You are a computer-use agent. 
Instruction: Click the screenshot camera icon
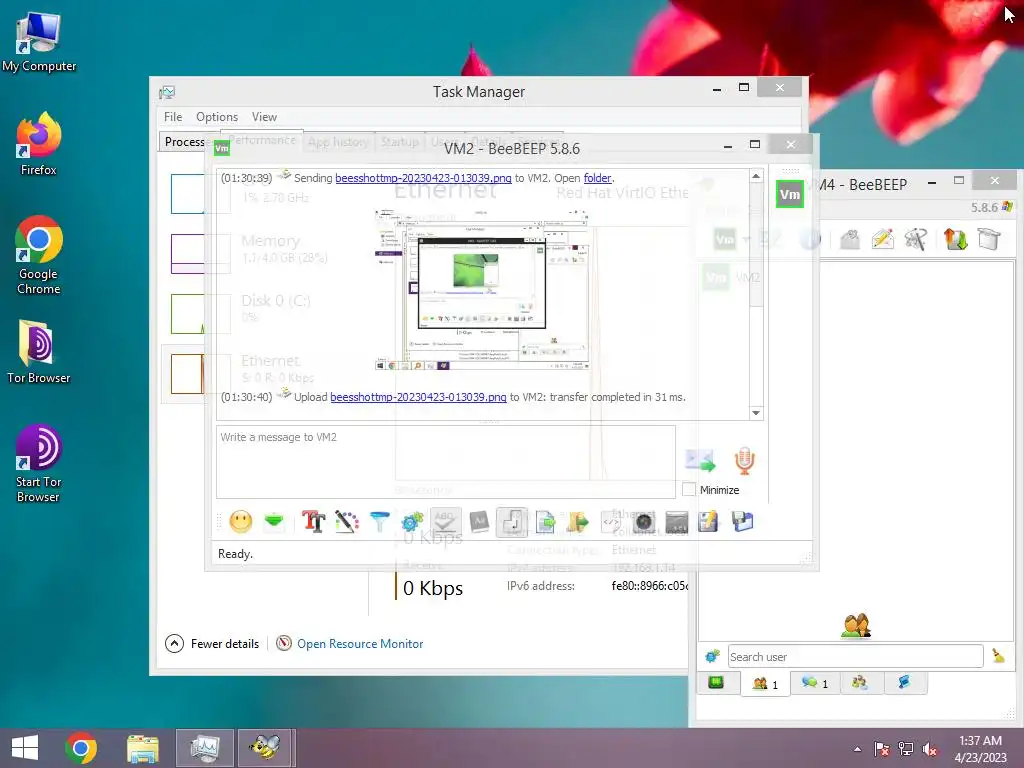pos(644,522)
